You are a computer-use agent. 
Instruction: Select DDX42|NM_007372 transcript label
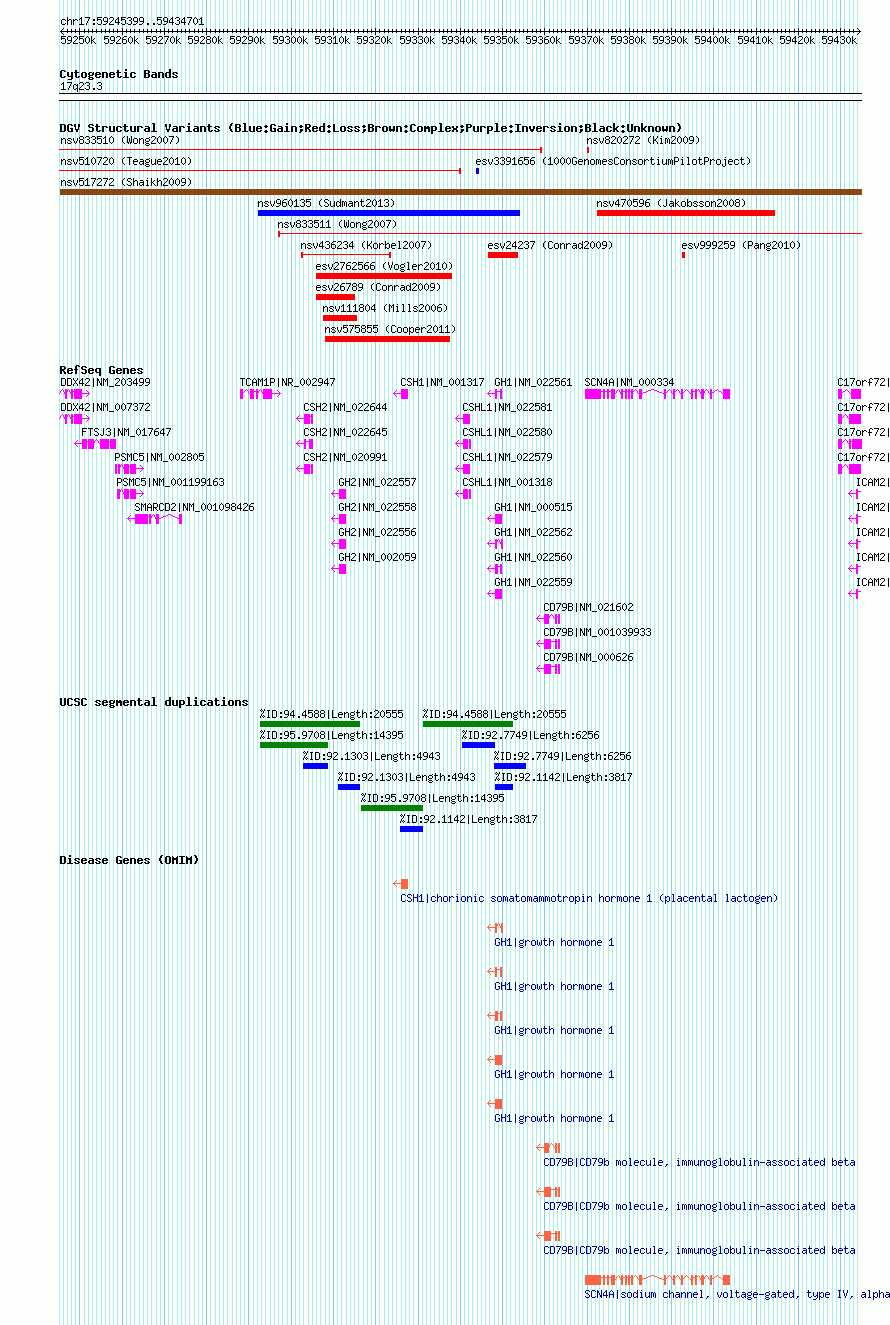105,408
